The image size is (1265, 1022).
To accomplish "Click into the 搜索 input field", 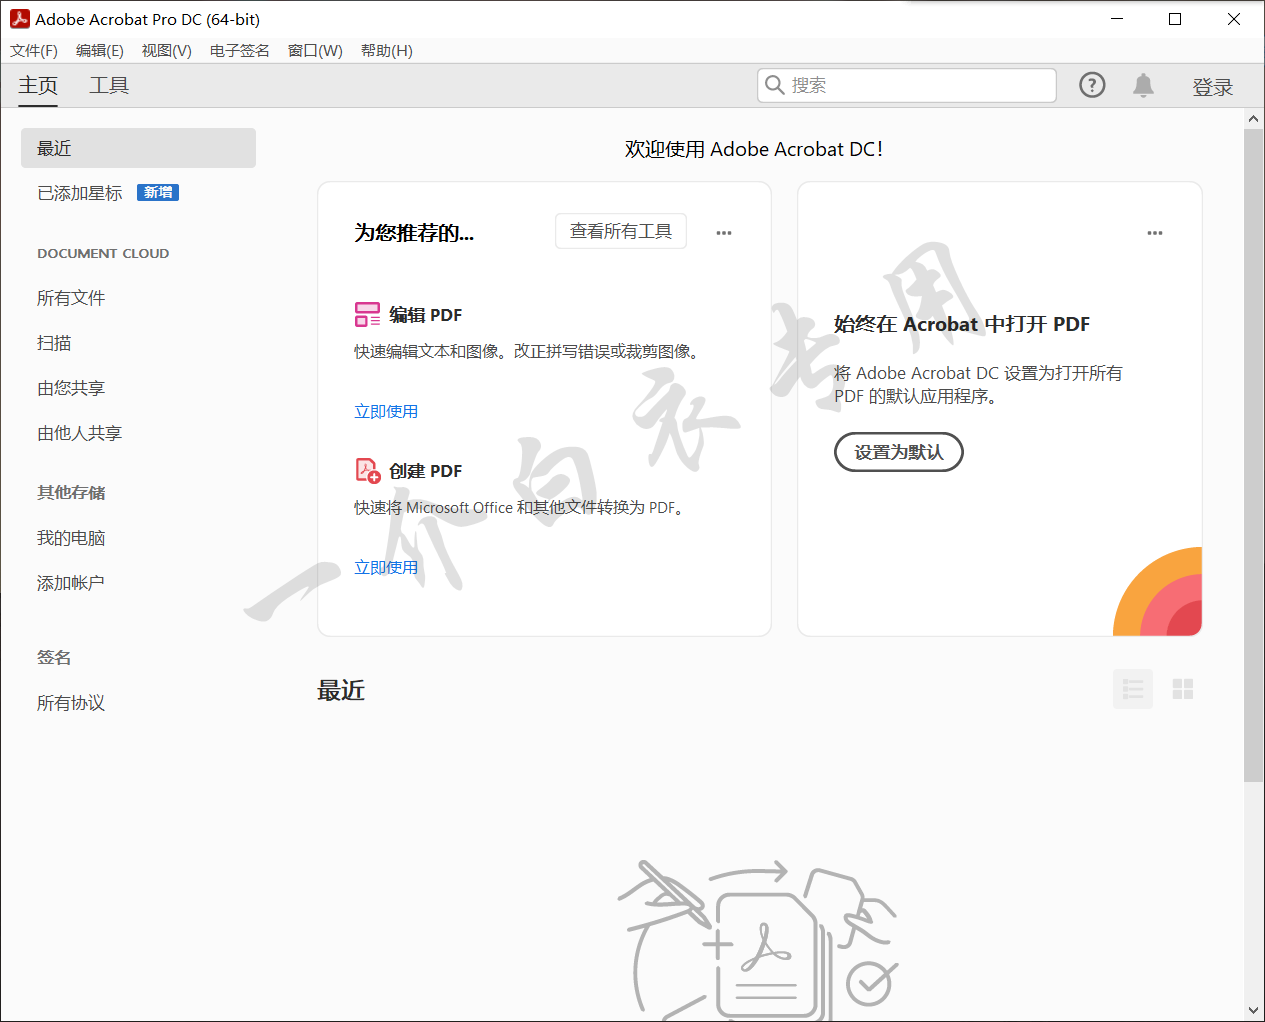I will pos(907,85).
